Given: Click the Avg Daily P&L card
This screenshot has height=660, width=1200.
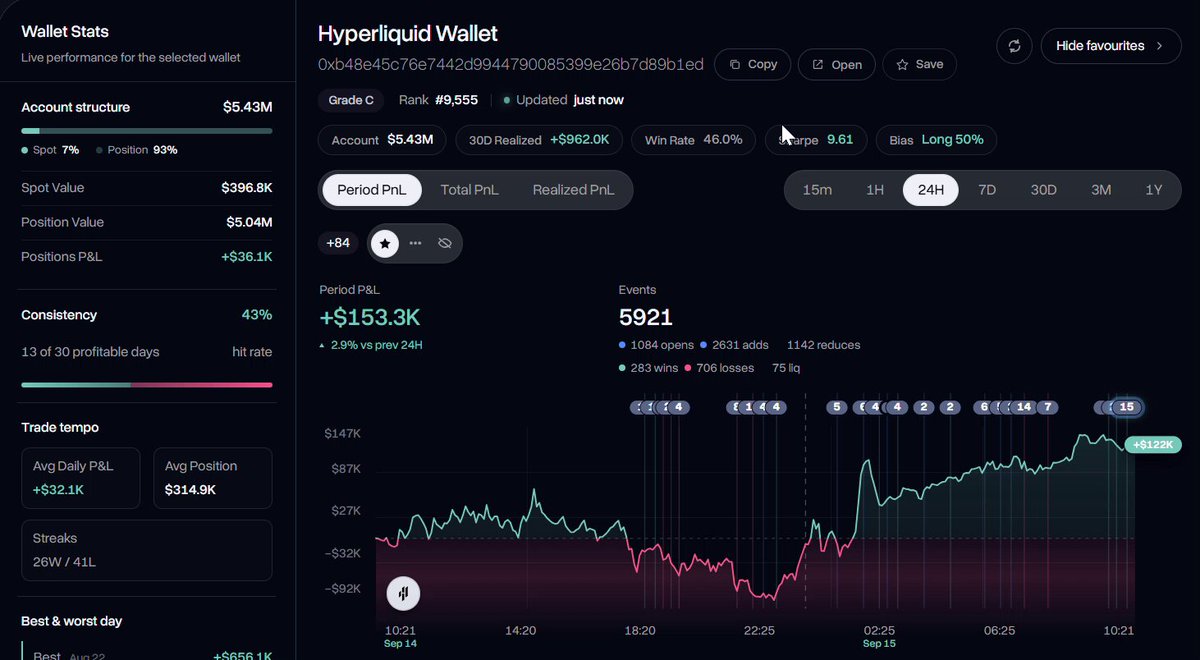Looking at the screenshot, I should tap(82, 478).
